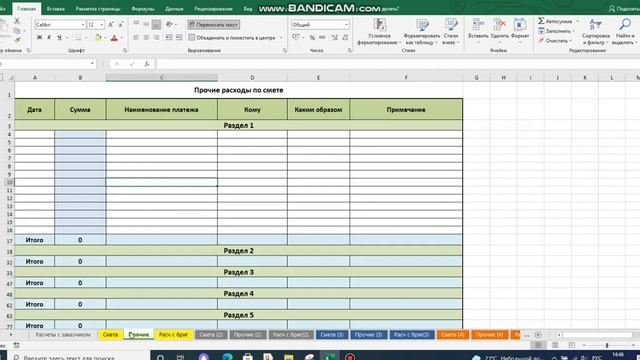Increase font size with large A button
This screenshot has height=360, width=640.
(111, 25)
